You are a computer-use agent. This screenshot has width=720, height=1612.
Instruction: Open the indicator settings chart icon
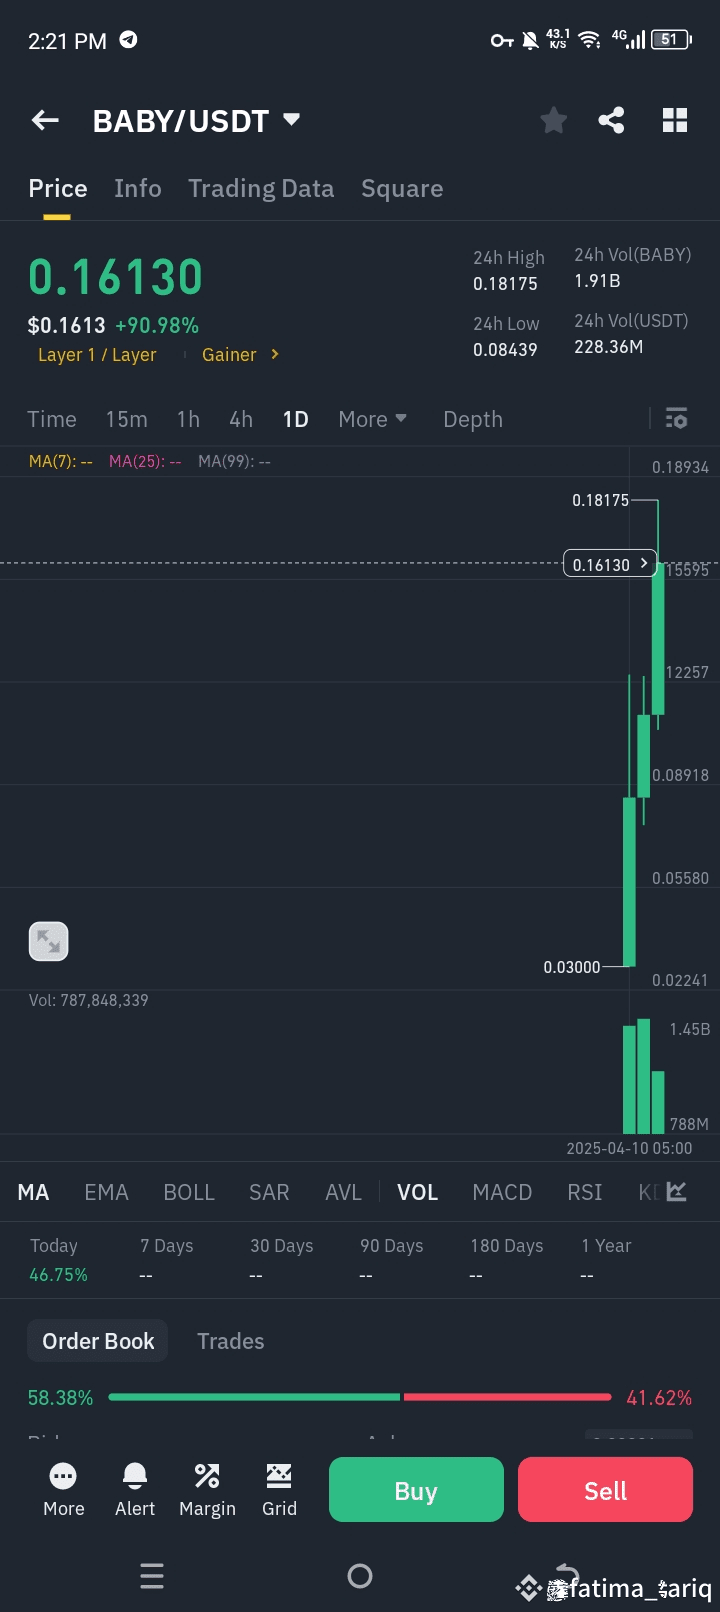pos(677,1191)
